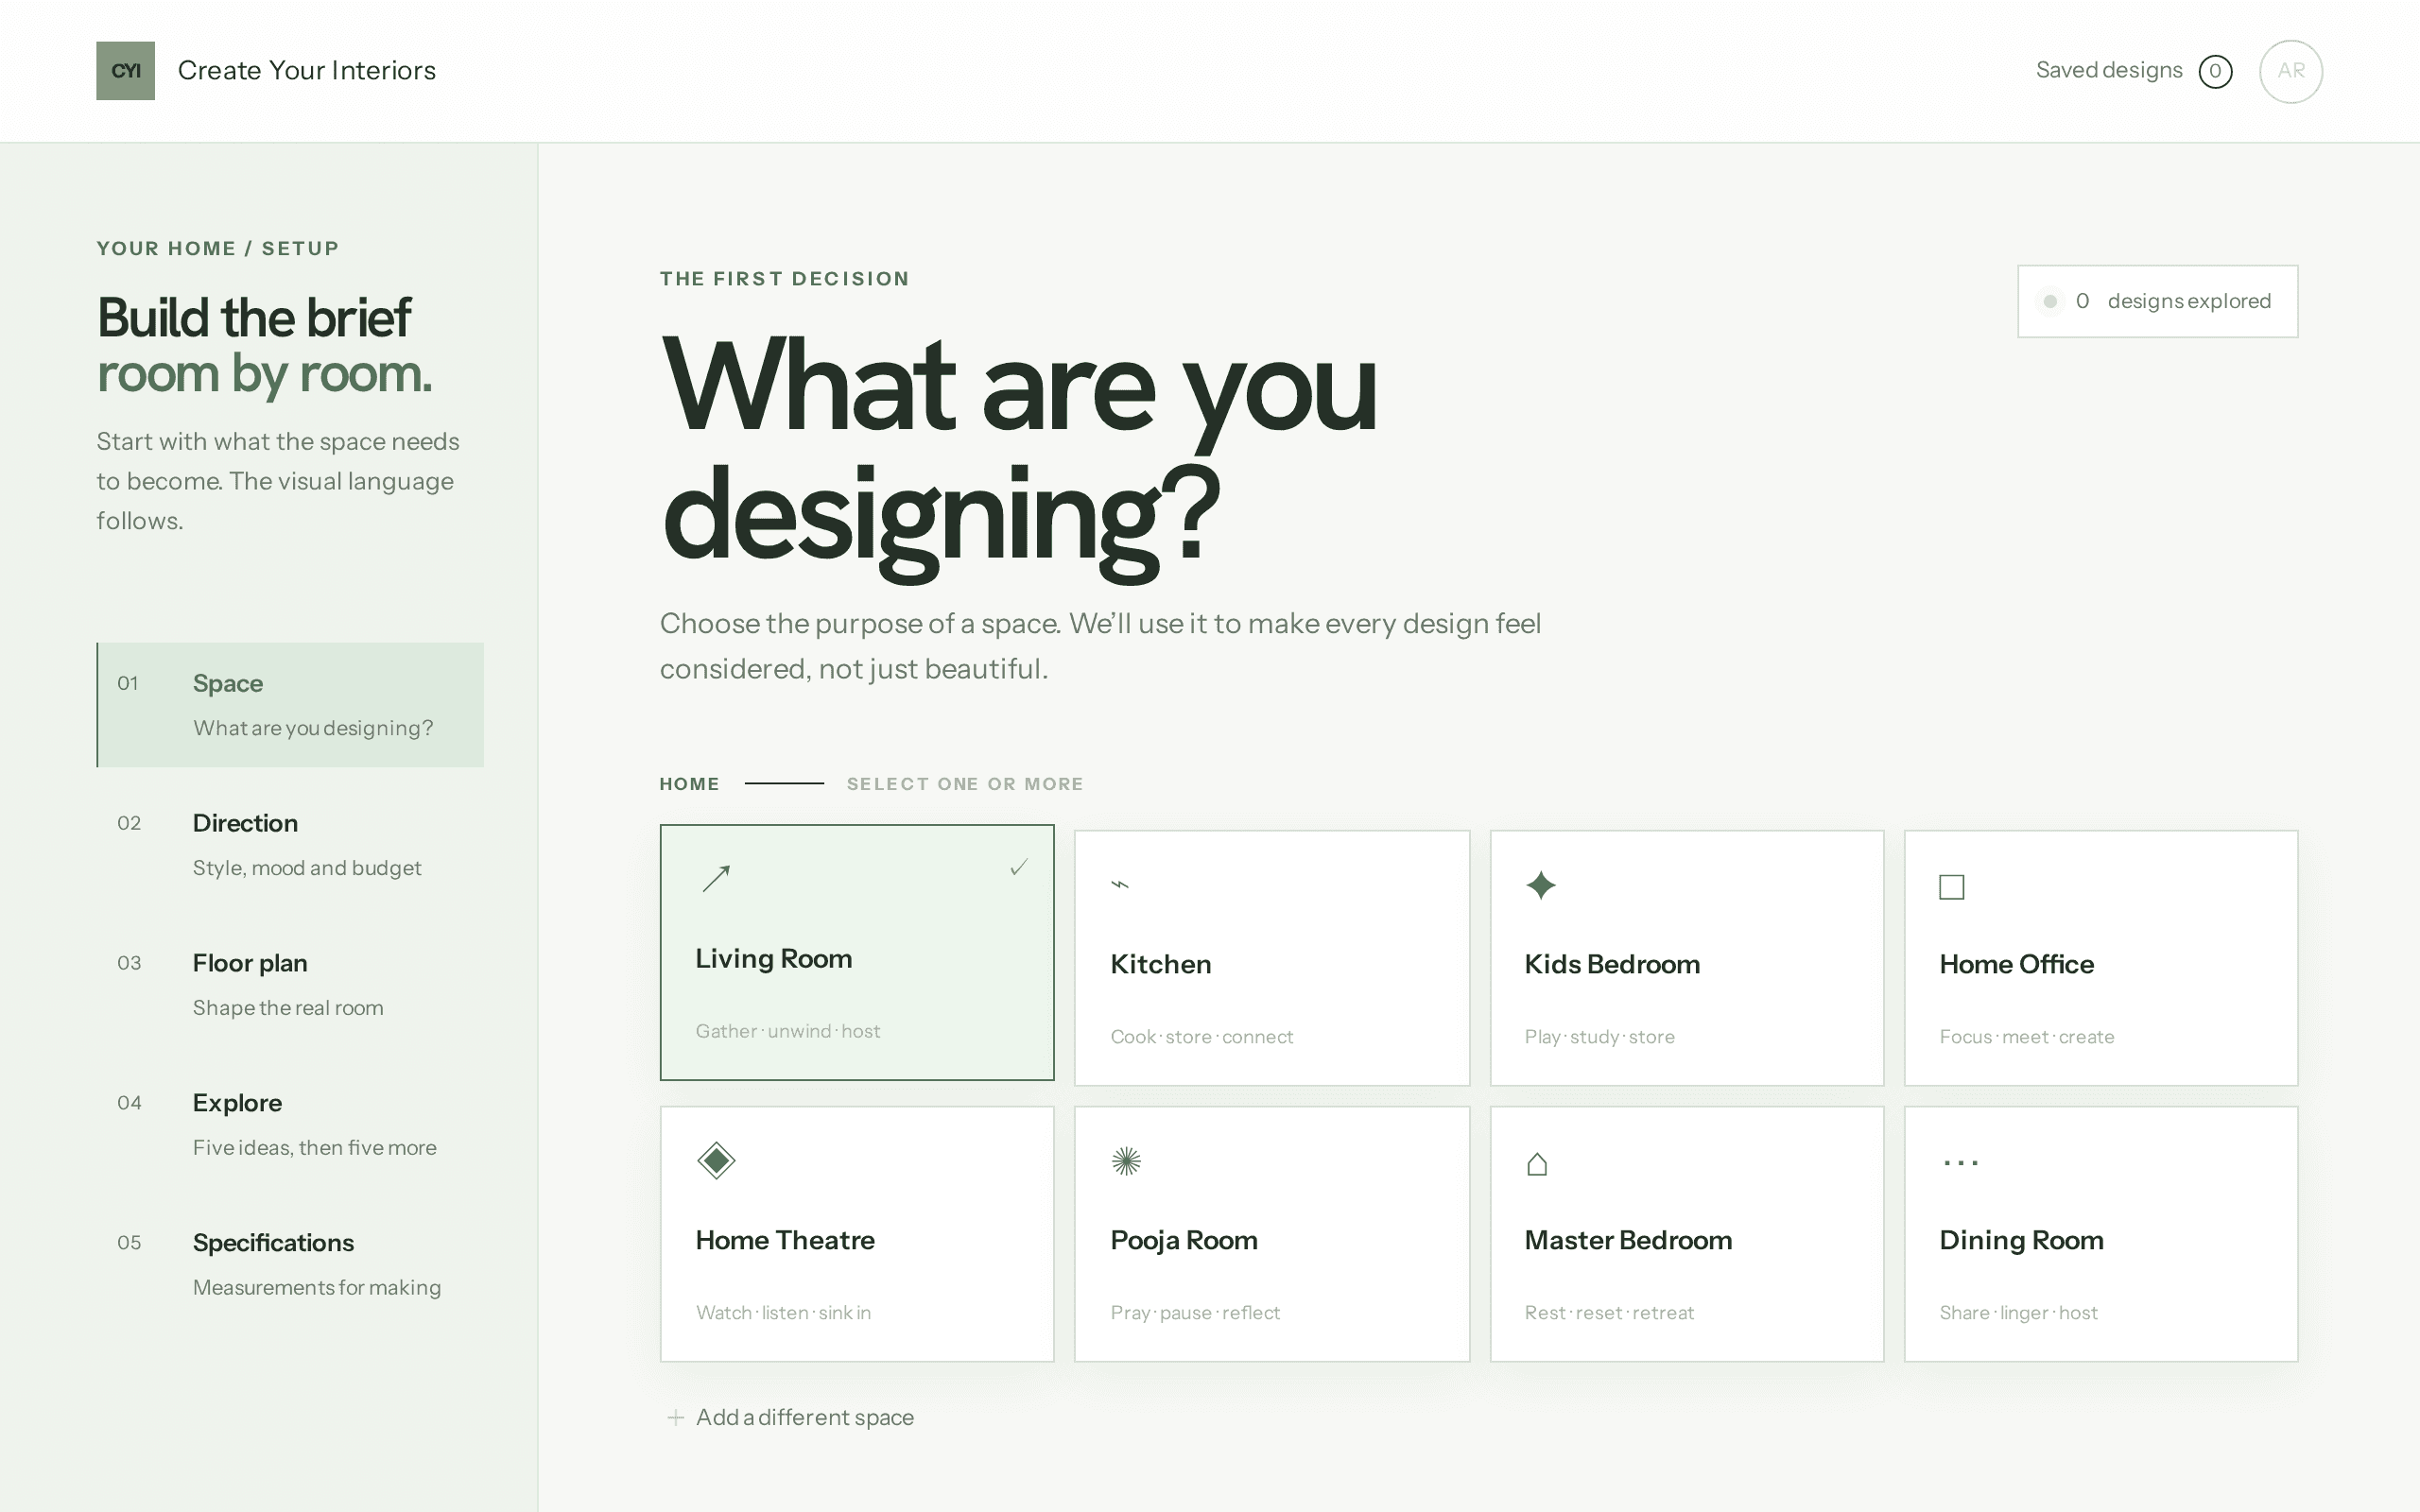Choose the Home Office card title
2420x1512 pixels.
tap(2016, 964)
